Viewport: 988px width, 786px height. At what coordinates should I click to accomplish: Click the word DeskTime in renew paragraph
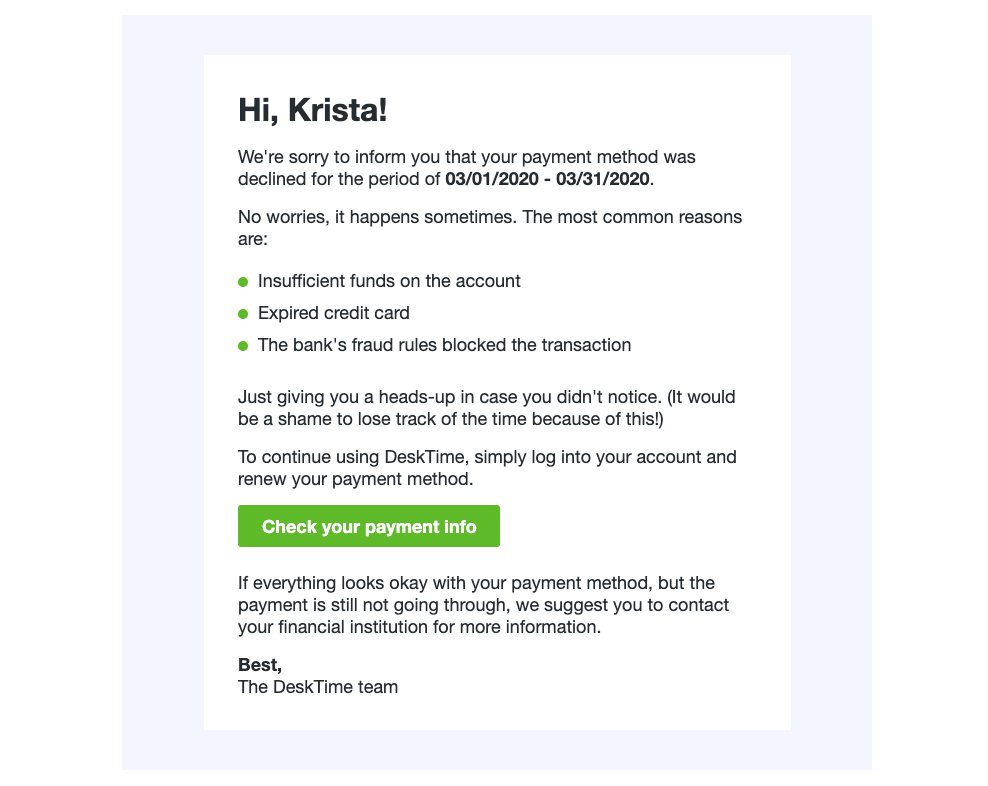click(x=426, y=457)
